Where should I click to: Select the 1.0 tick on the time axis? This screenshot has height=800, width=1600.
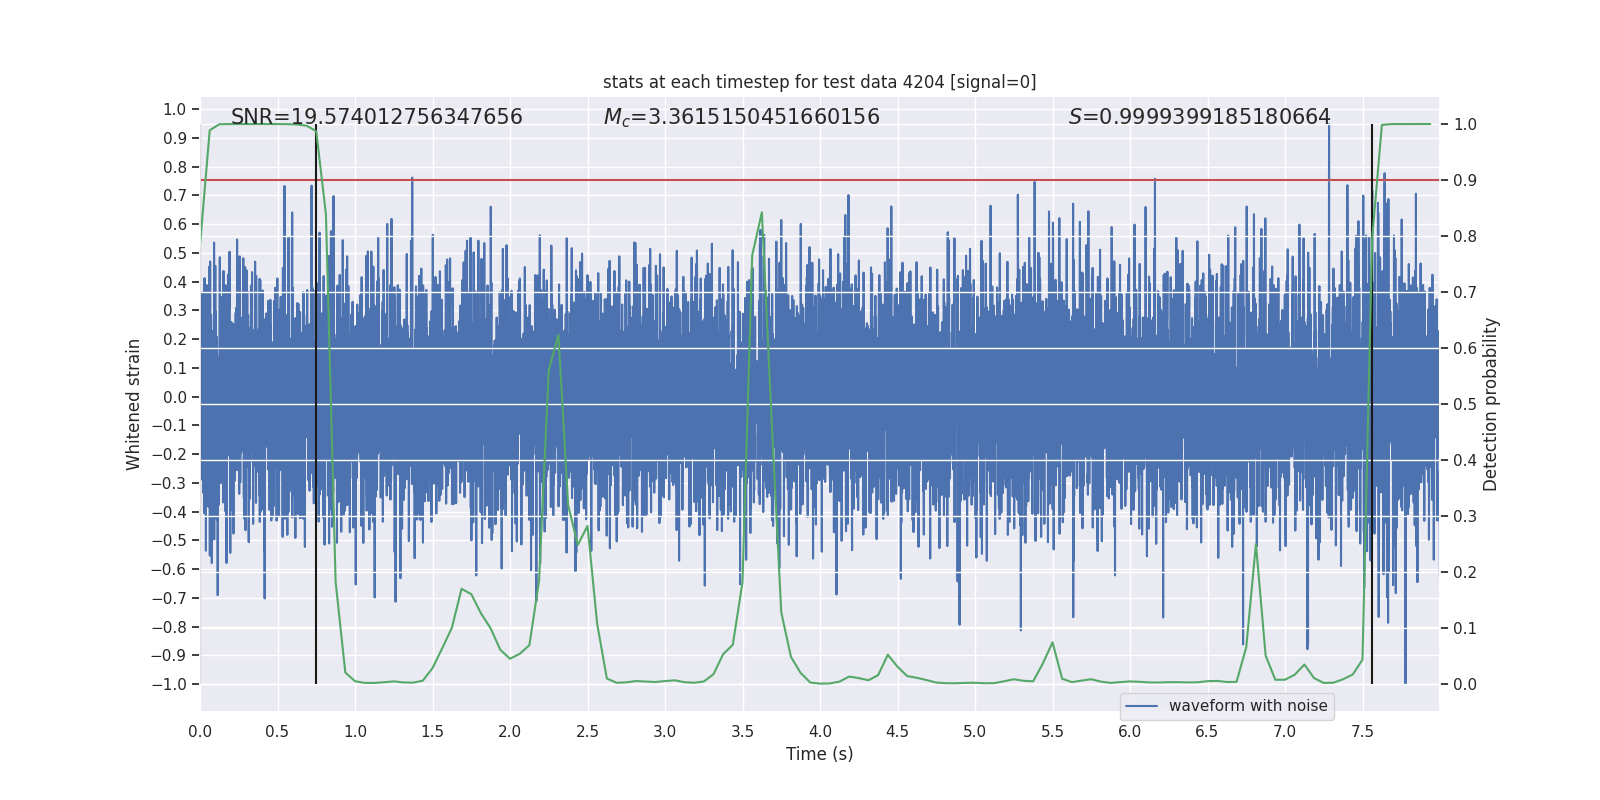(x=355, y=731)
